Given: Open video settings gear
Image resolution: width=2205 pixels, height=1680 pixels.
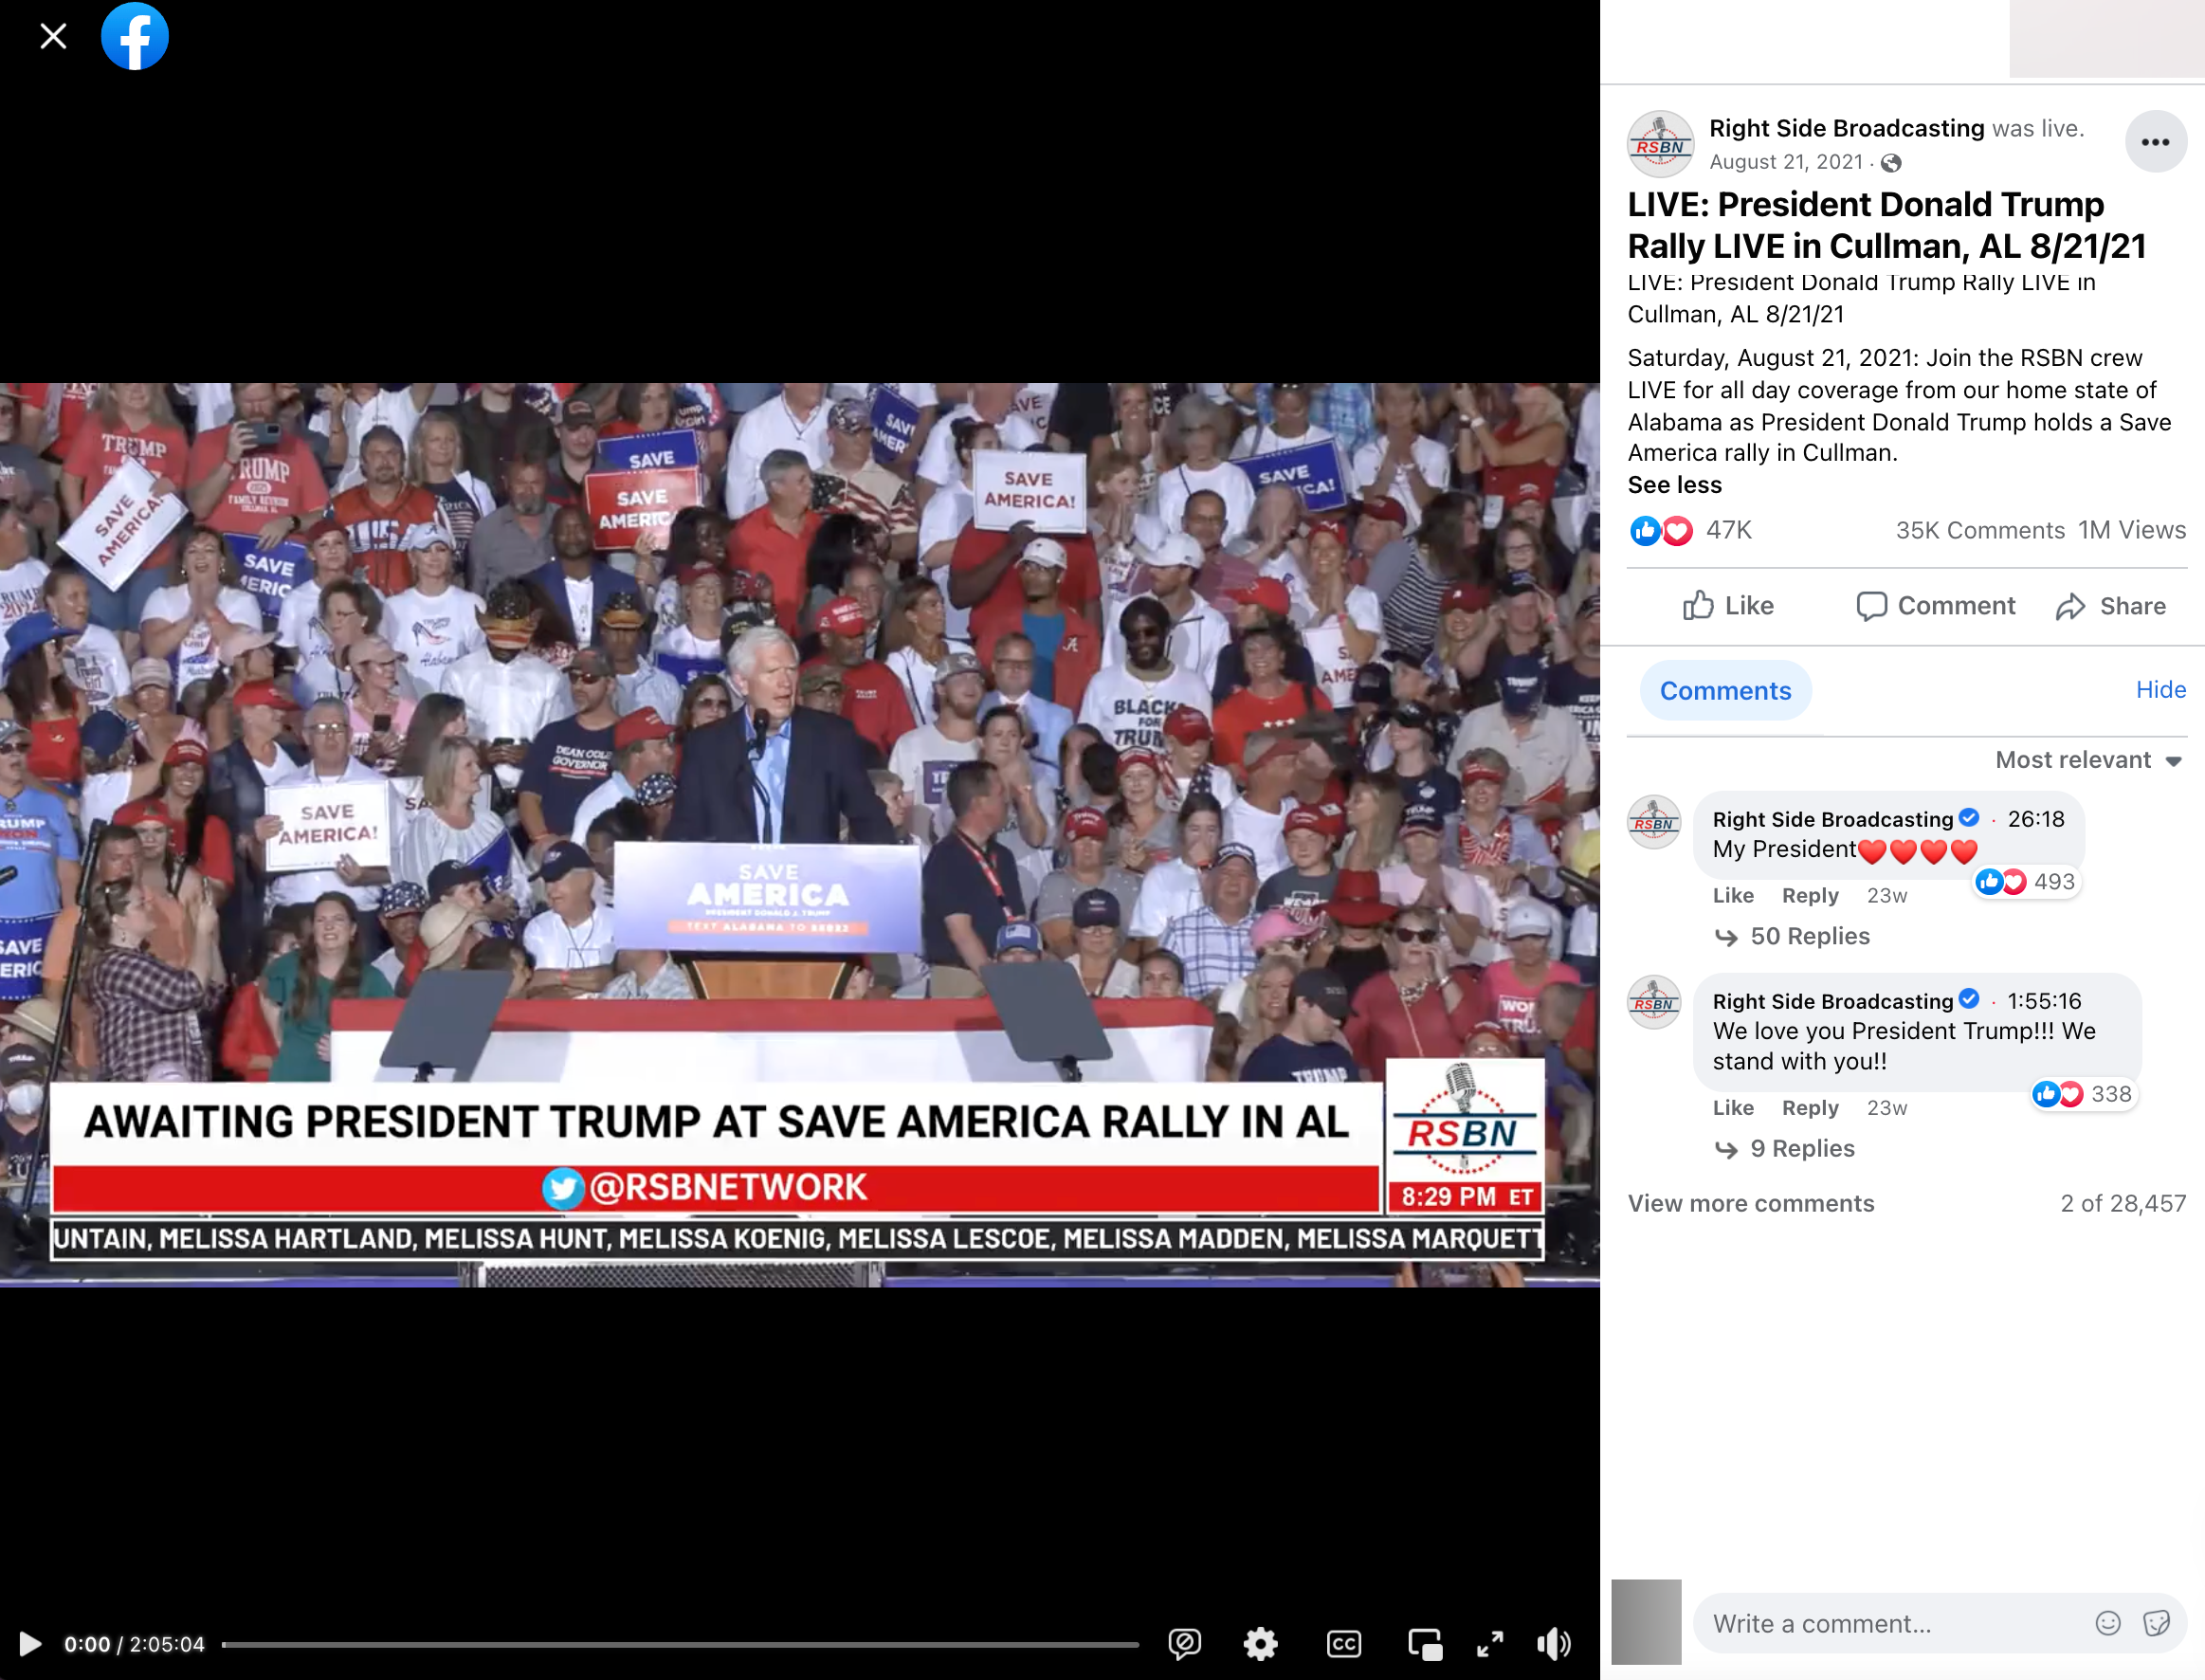Looking at the screenshot, I should [1260, 1643].
